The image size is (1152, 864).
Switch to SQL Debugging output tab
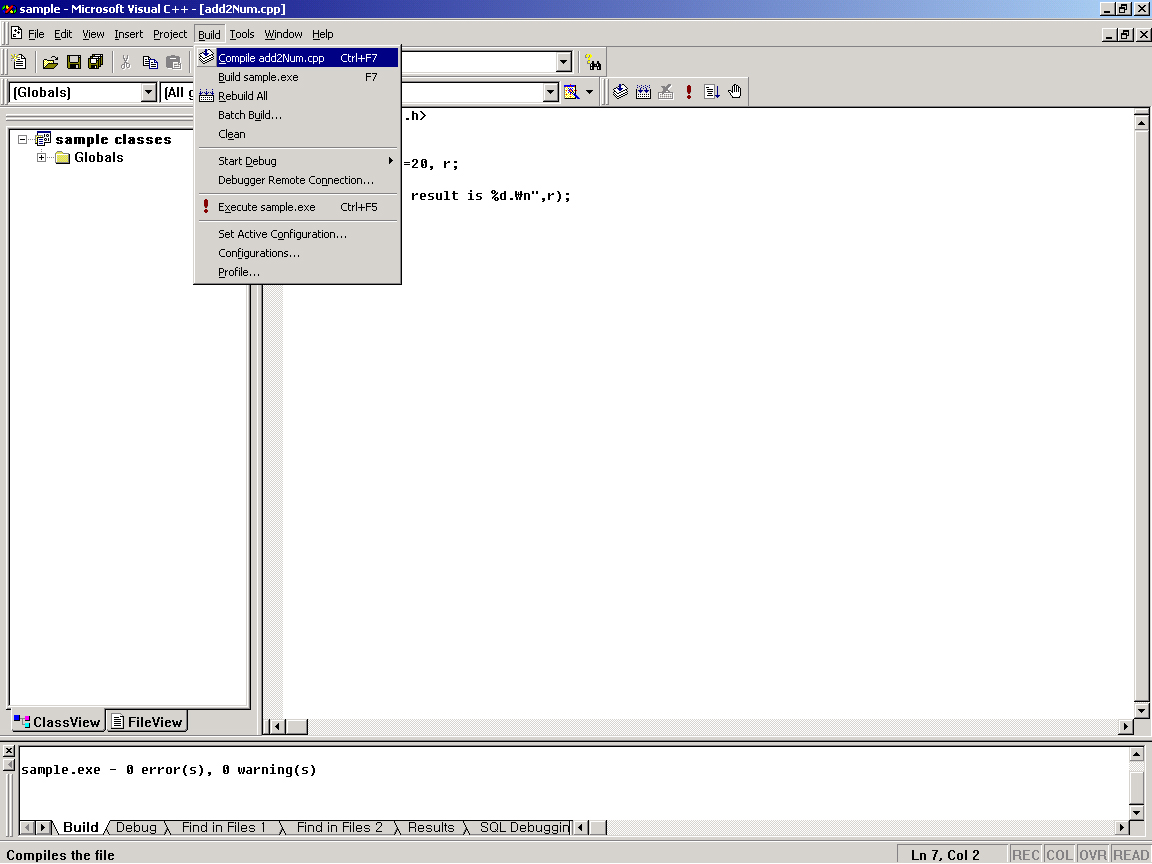coord(524,827)
